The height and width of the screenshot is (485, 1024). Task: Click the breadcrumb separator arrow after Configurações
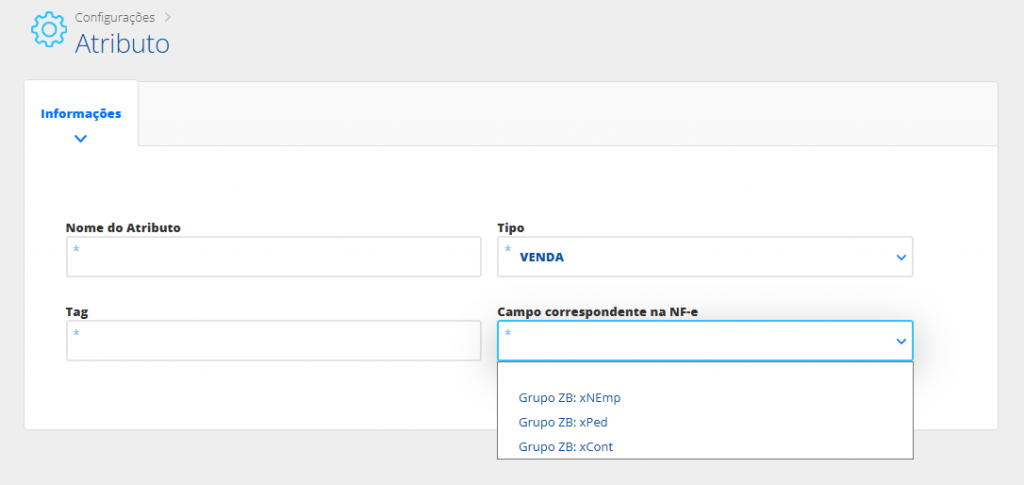coord(167,17)
